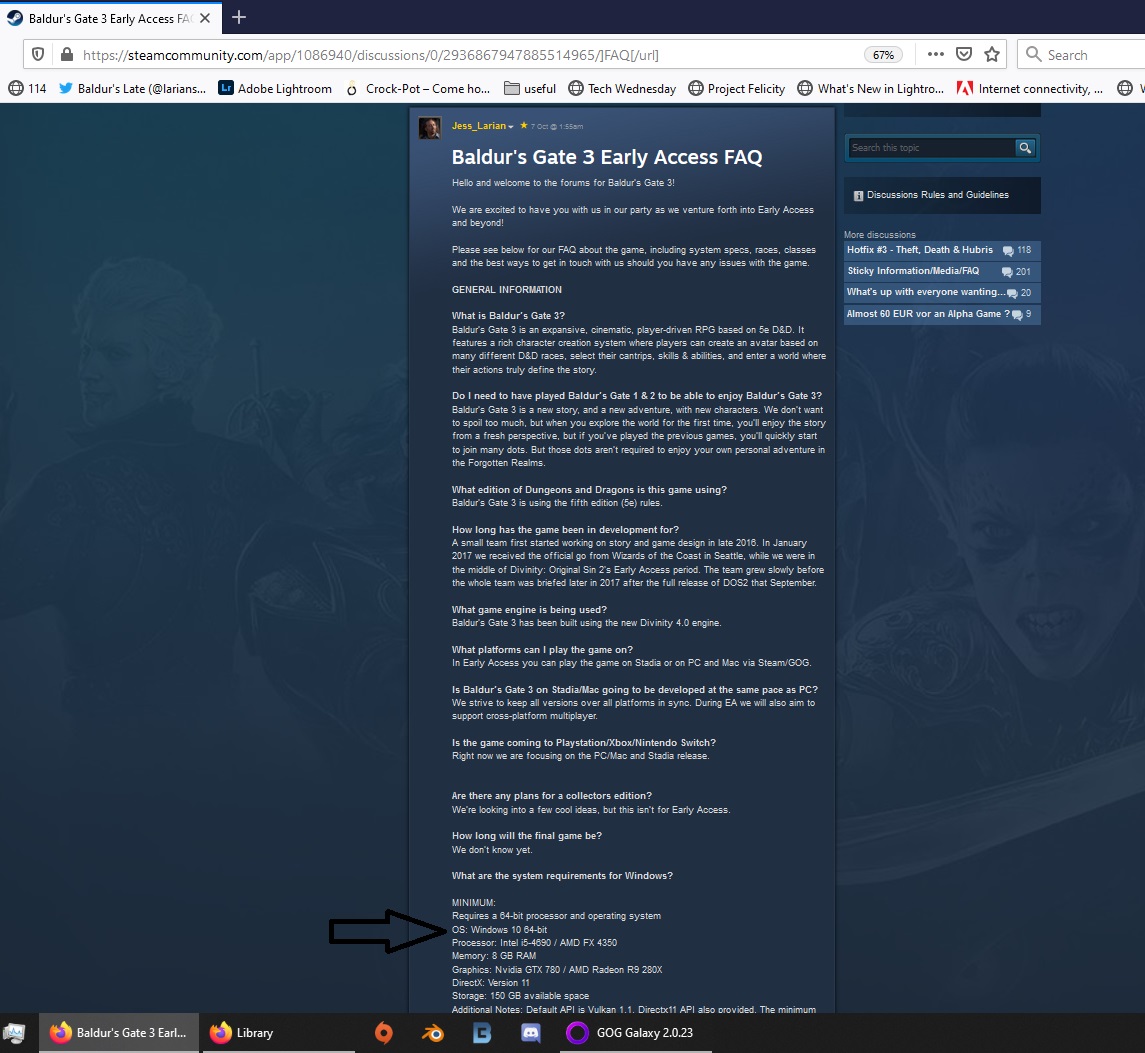Open the Project Felicity bookmark
This screenshot has width=1145, height=1053.
coord(736,88)
